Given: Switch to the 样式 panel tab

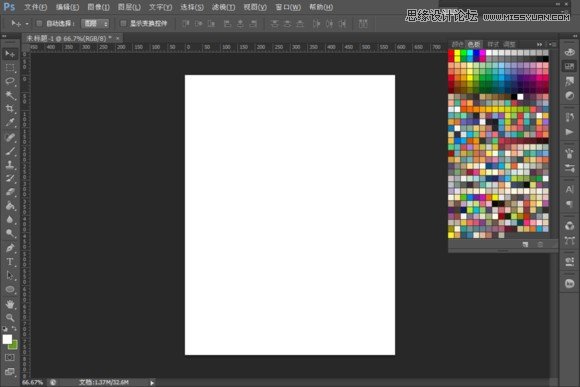Looking at the screenshot, I should 493,44.
